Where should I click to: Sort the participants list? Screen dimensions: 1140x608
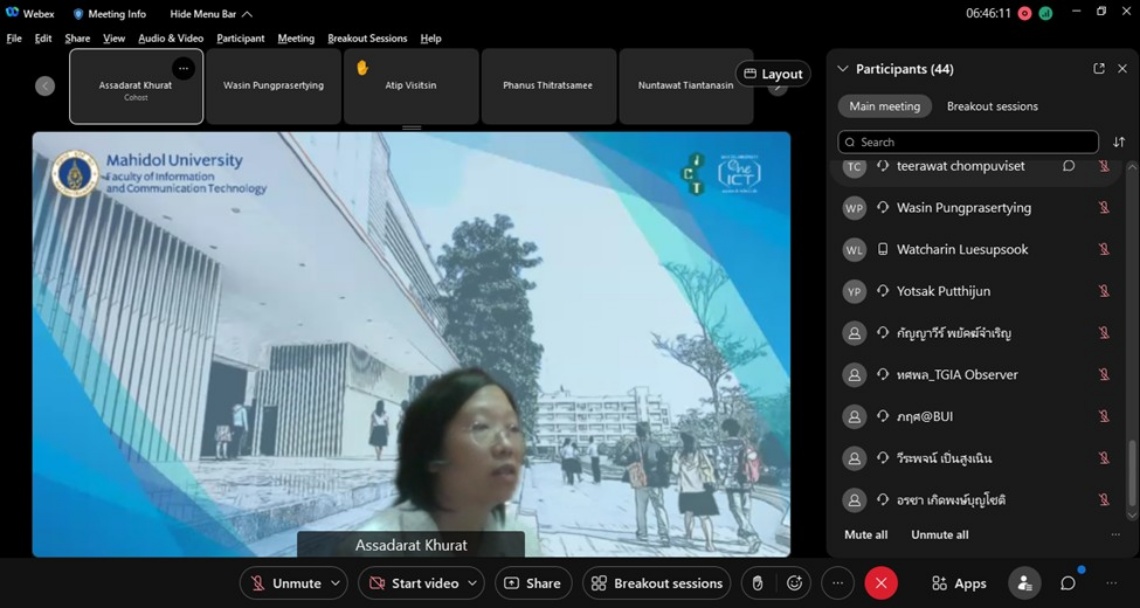click(x=1119, y=142)
